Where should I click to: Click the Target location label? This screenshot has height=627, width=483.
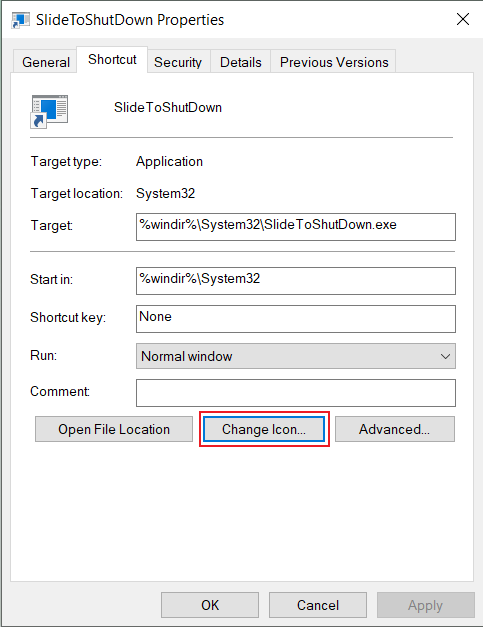(x=77, y=194)
